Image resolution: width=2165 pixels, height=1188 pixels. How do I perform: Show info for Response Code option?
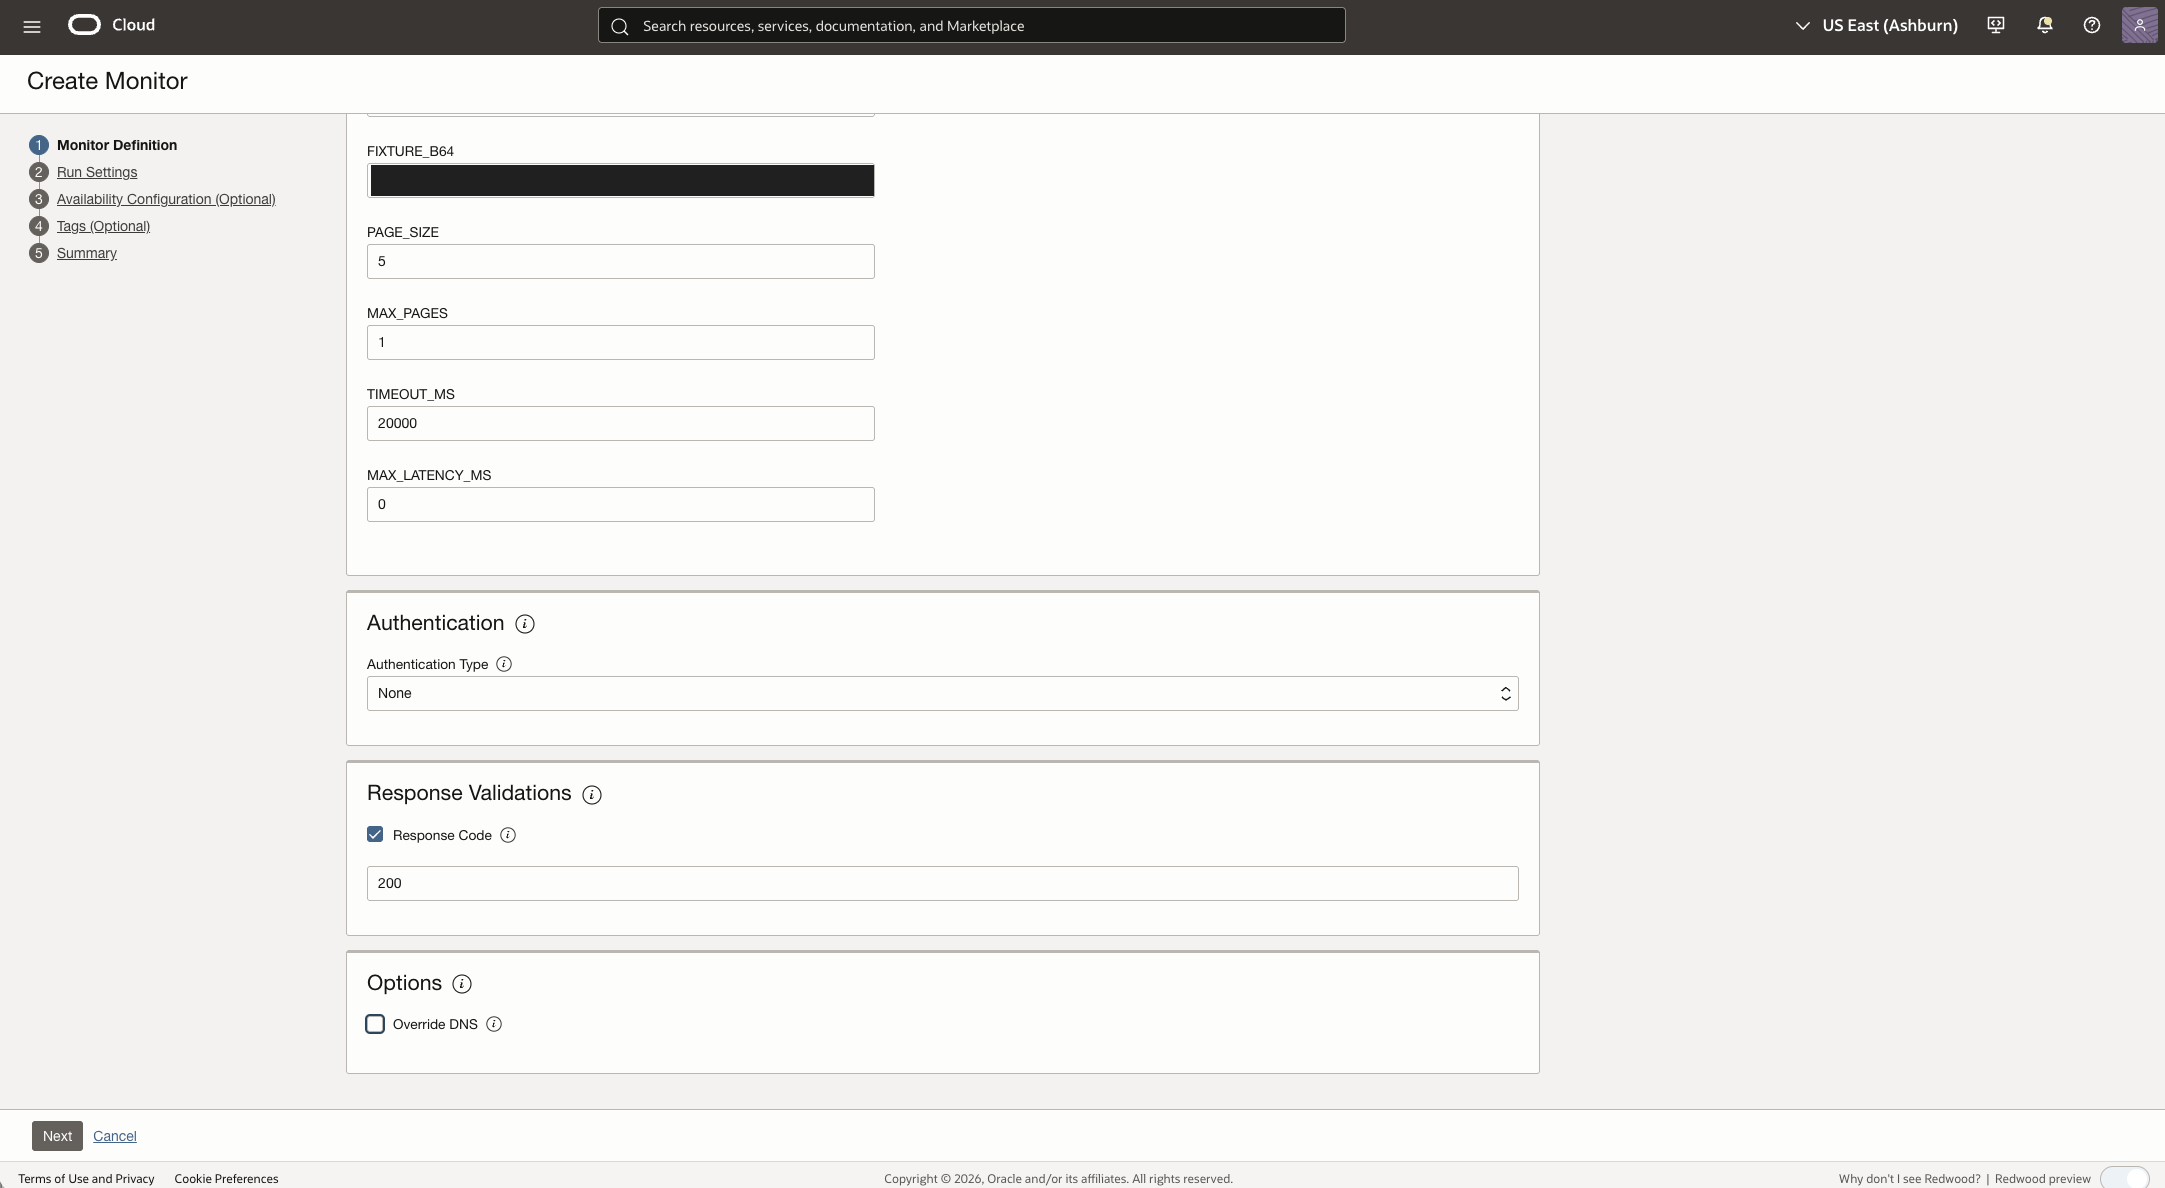click(508, 835)
